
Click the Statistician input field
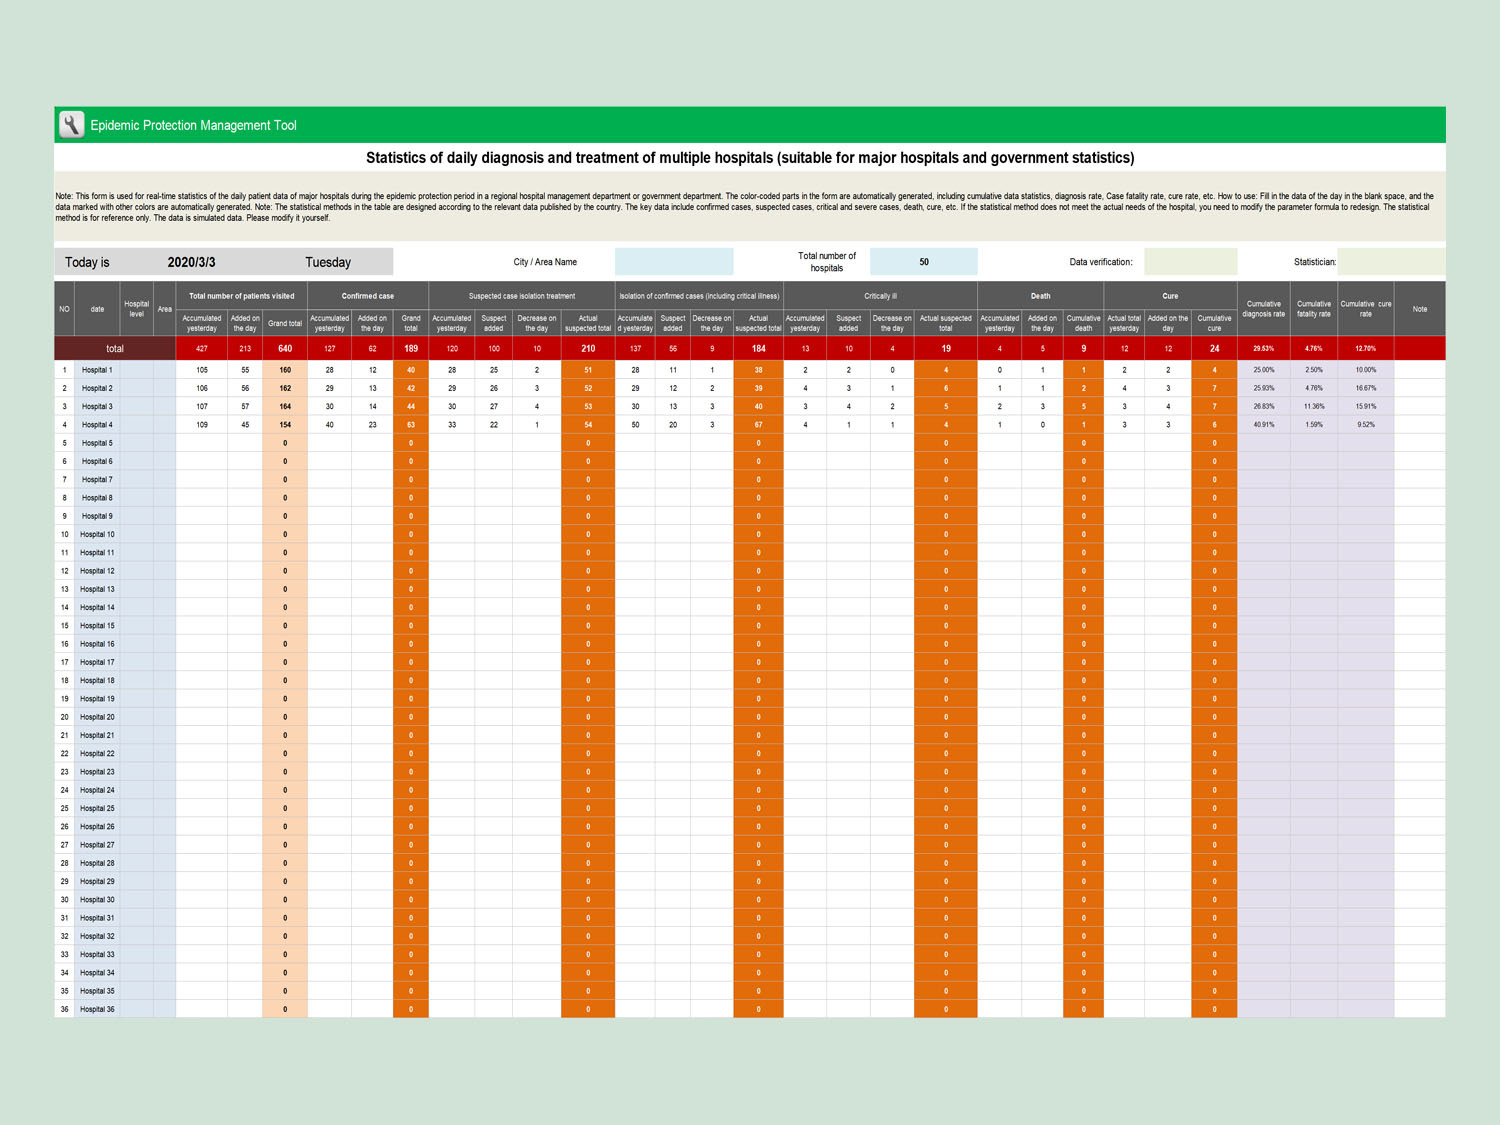[x=1390, y=262]
